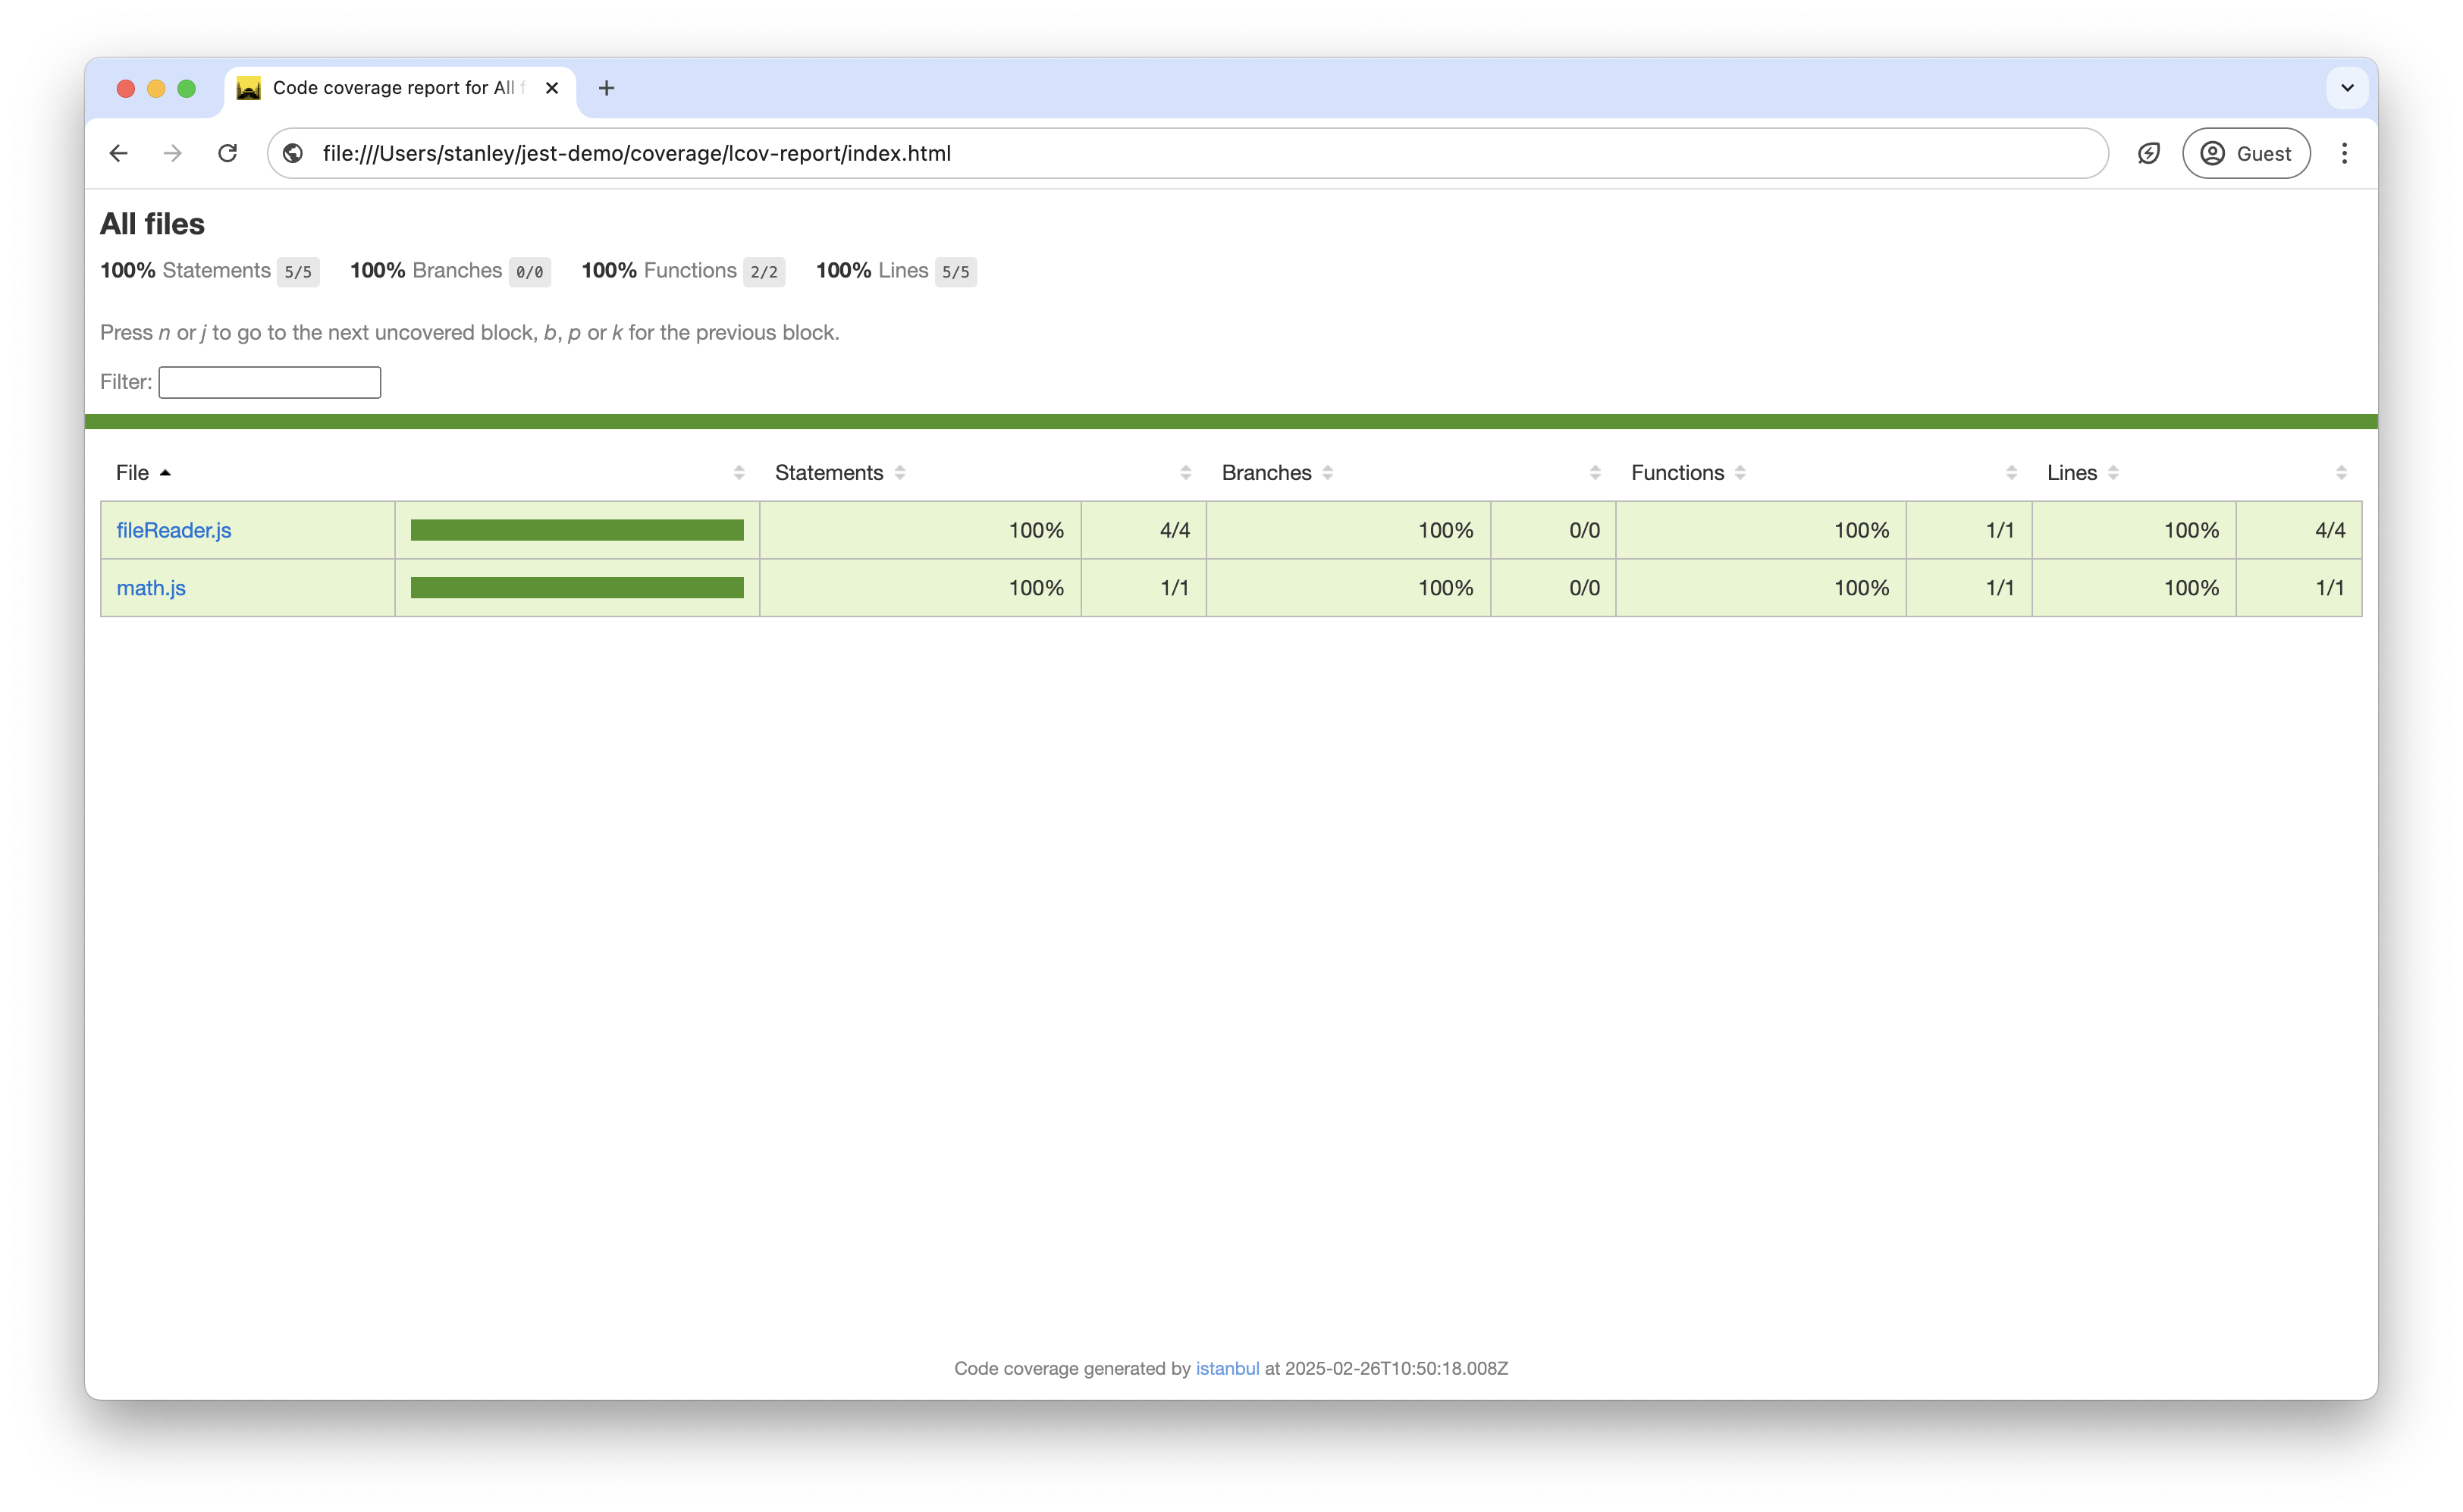The image size is (2463, 1512).
Task: Open the math.js coverage details
Action: [x=151, y=588]
